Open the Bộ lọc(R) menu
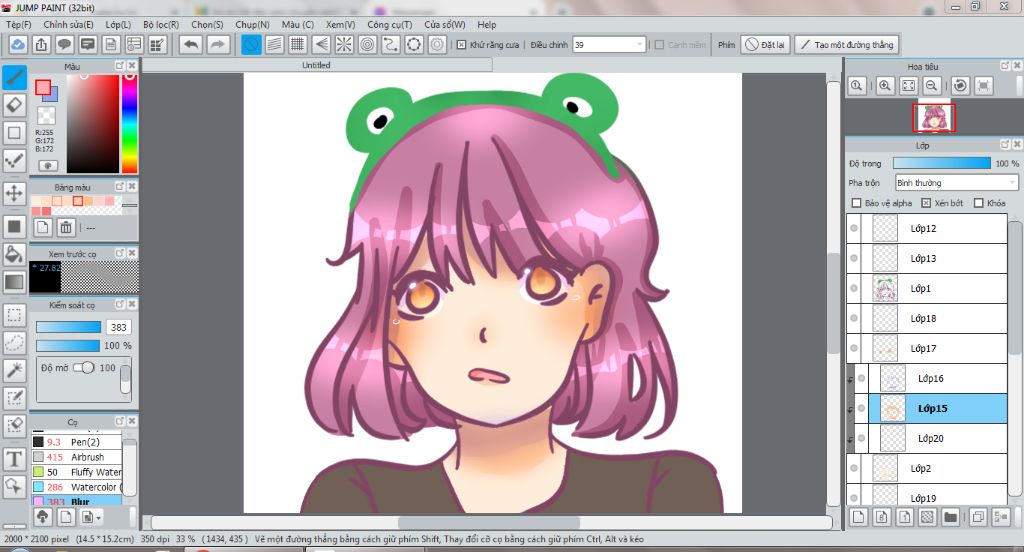Image resolution: width=1024 pixels, height=552 pixels. [x=161, y=24]
